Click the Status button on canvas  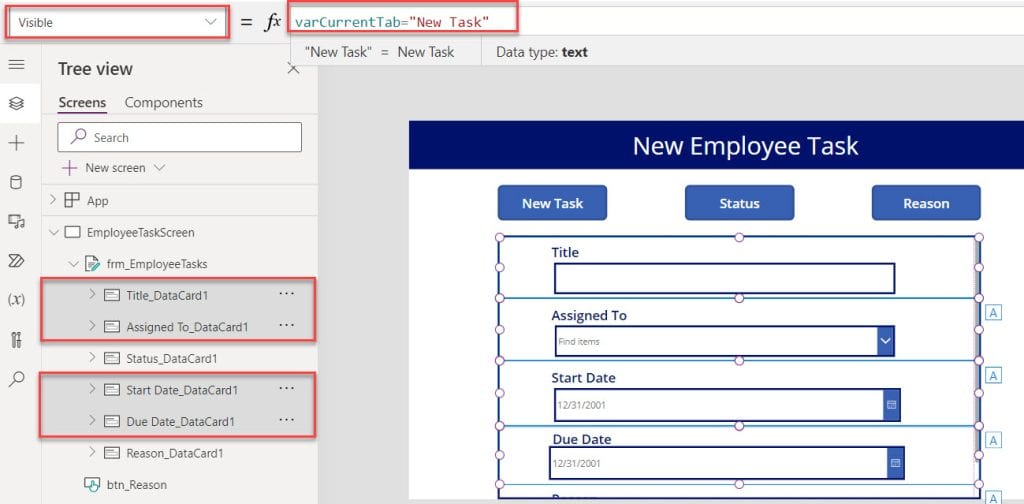pyautogui.click(x=739, y=203)
